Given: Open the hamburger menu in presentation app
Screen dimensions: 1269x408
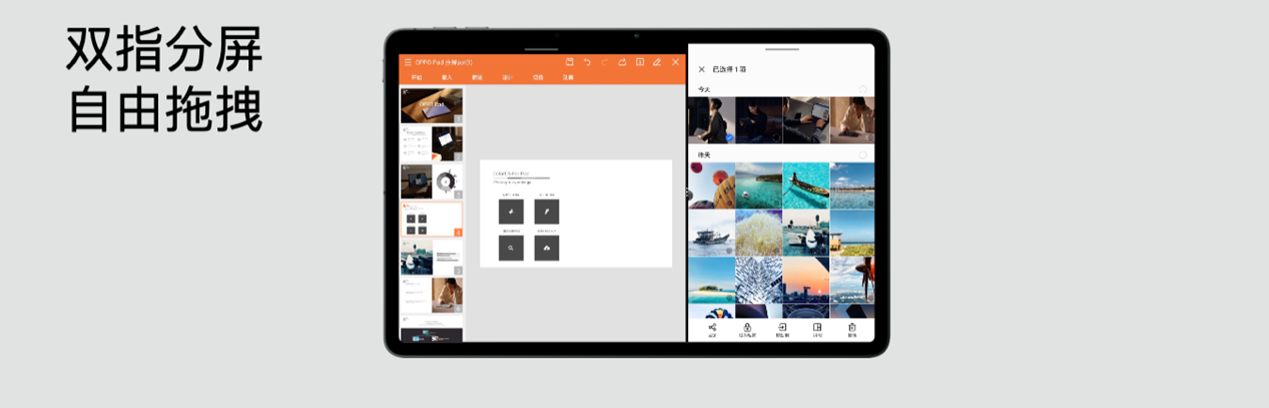Looking at the screenshot, I should 407,62.
